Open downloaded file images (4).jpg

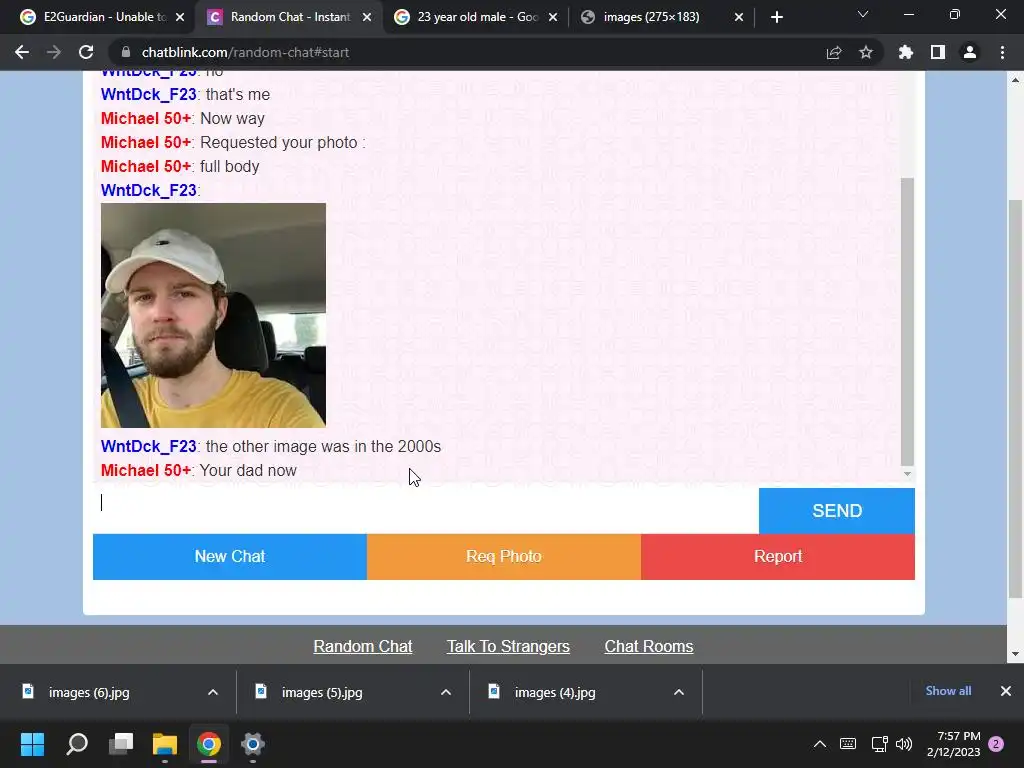pos(555,692)
